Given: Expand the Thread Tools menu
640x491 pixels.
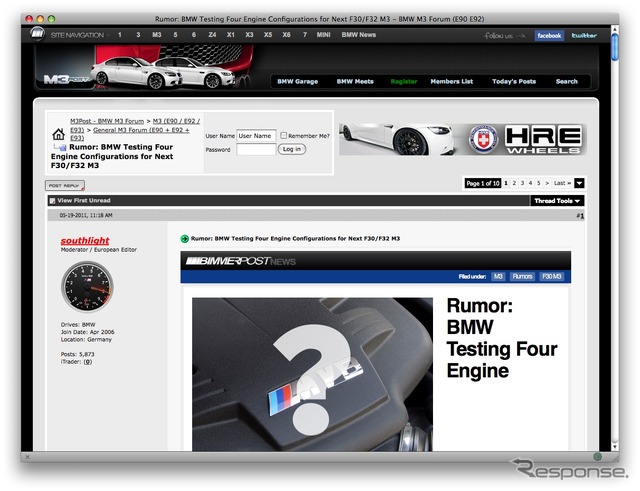Looking at the screenshot, I should point(557,201).
